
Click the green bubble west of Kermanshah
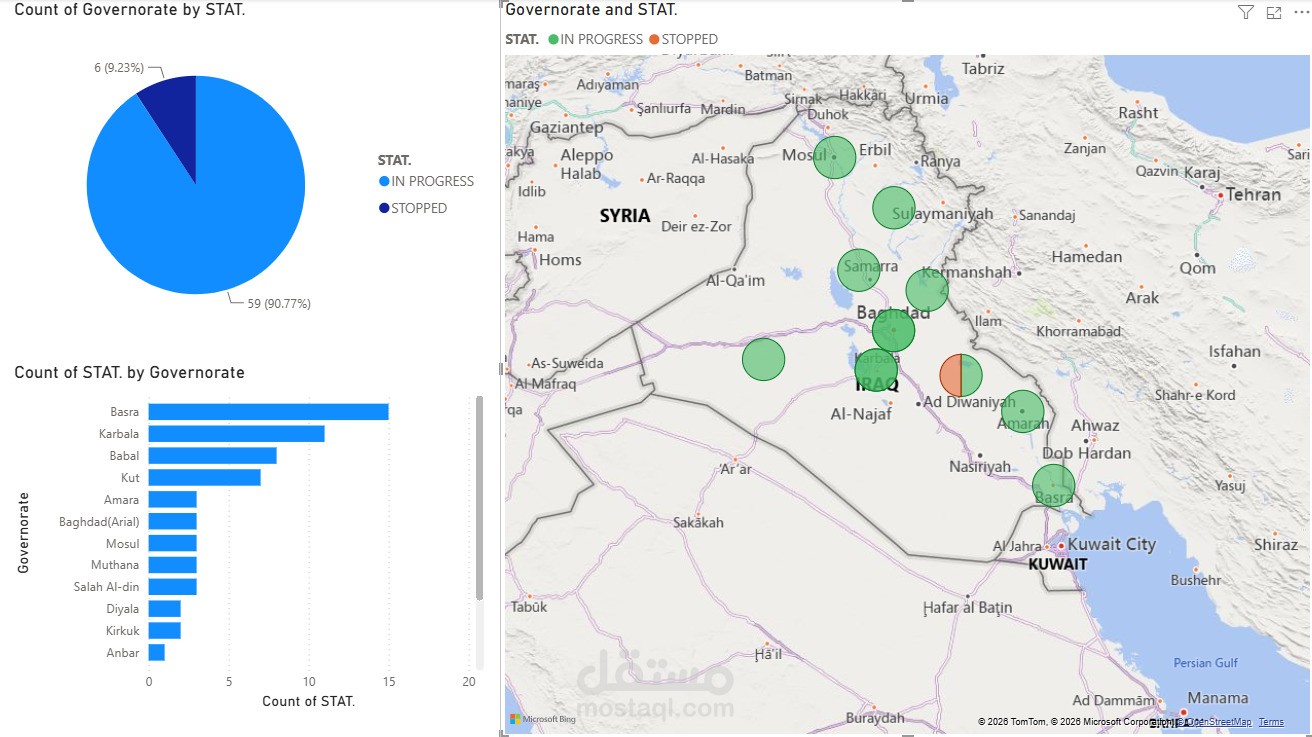(927, 290)
